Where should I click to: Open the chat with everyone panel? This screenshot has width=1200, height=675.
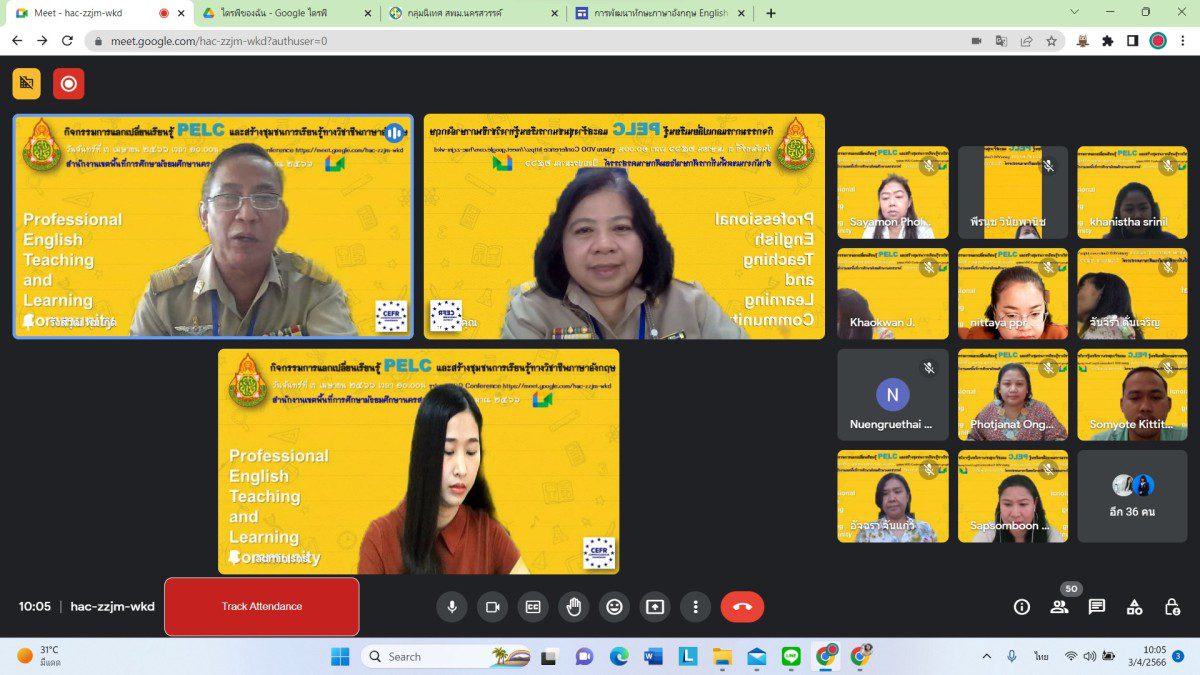[1097, 606]
